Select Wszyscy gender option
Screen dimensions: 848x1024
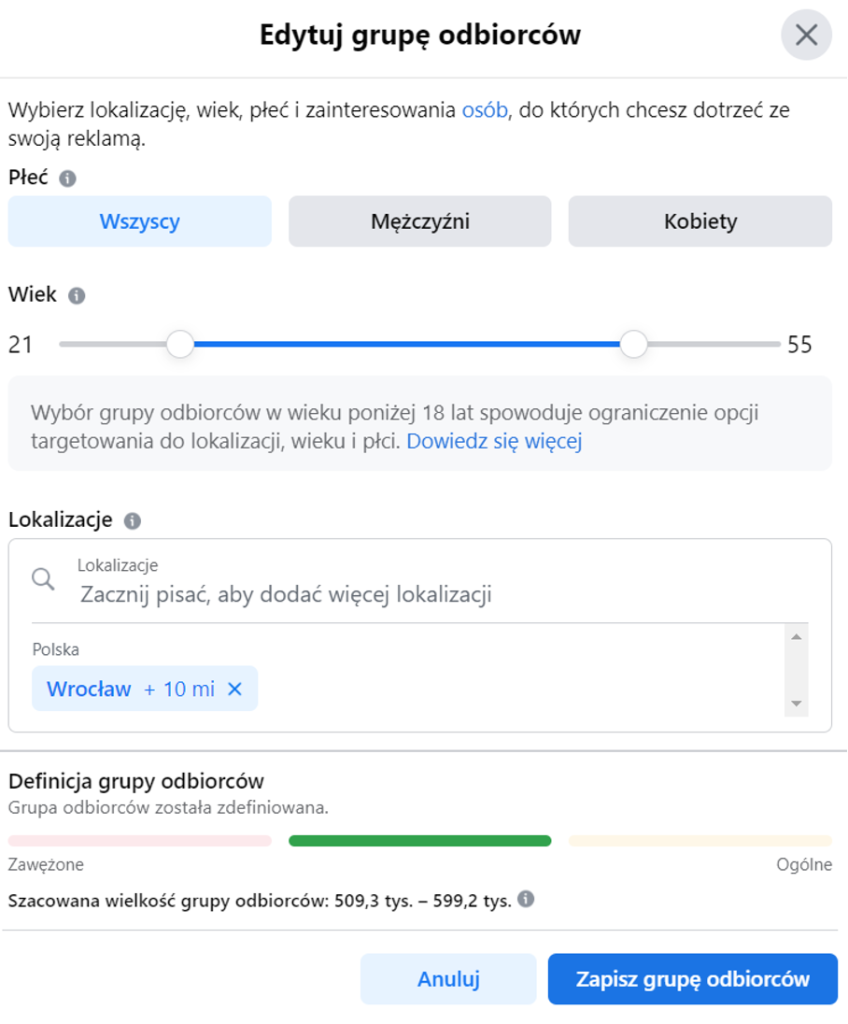click(140, 221)
